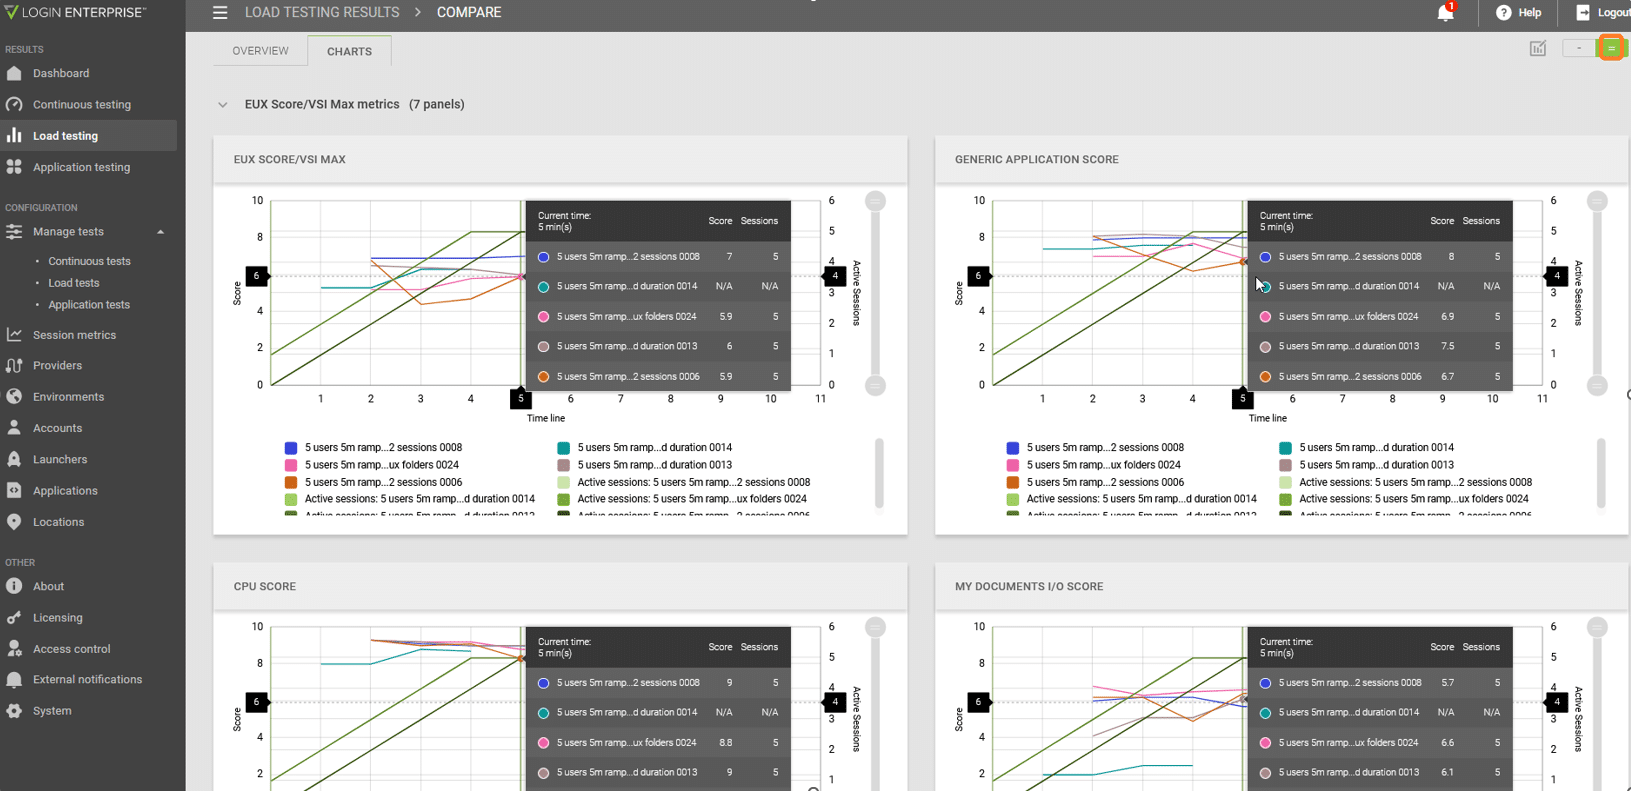Open the notifications bell
1631x791 pixels.
coord(1445,13)
